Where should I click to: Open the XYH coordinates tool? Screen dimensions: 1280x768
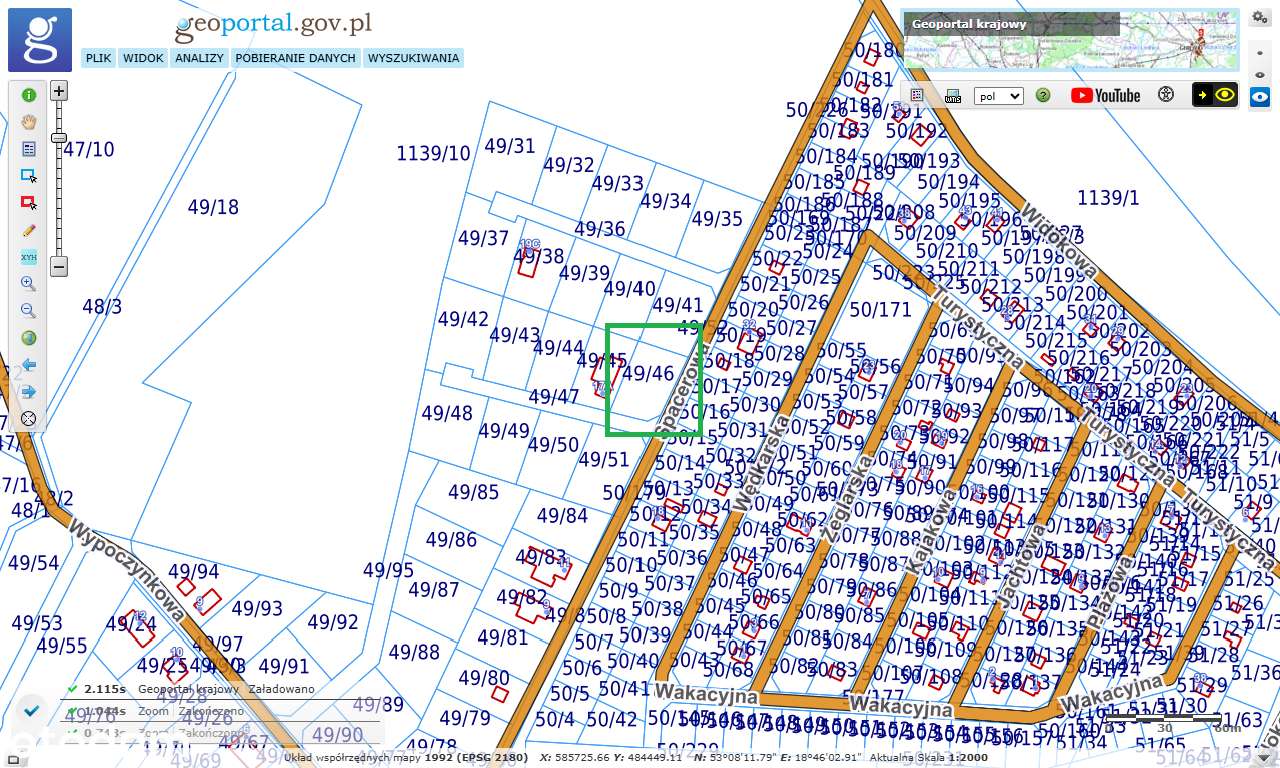tap(28, 257)
